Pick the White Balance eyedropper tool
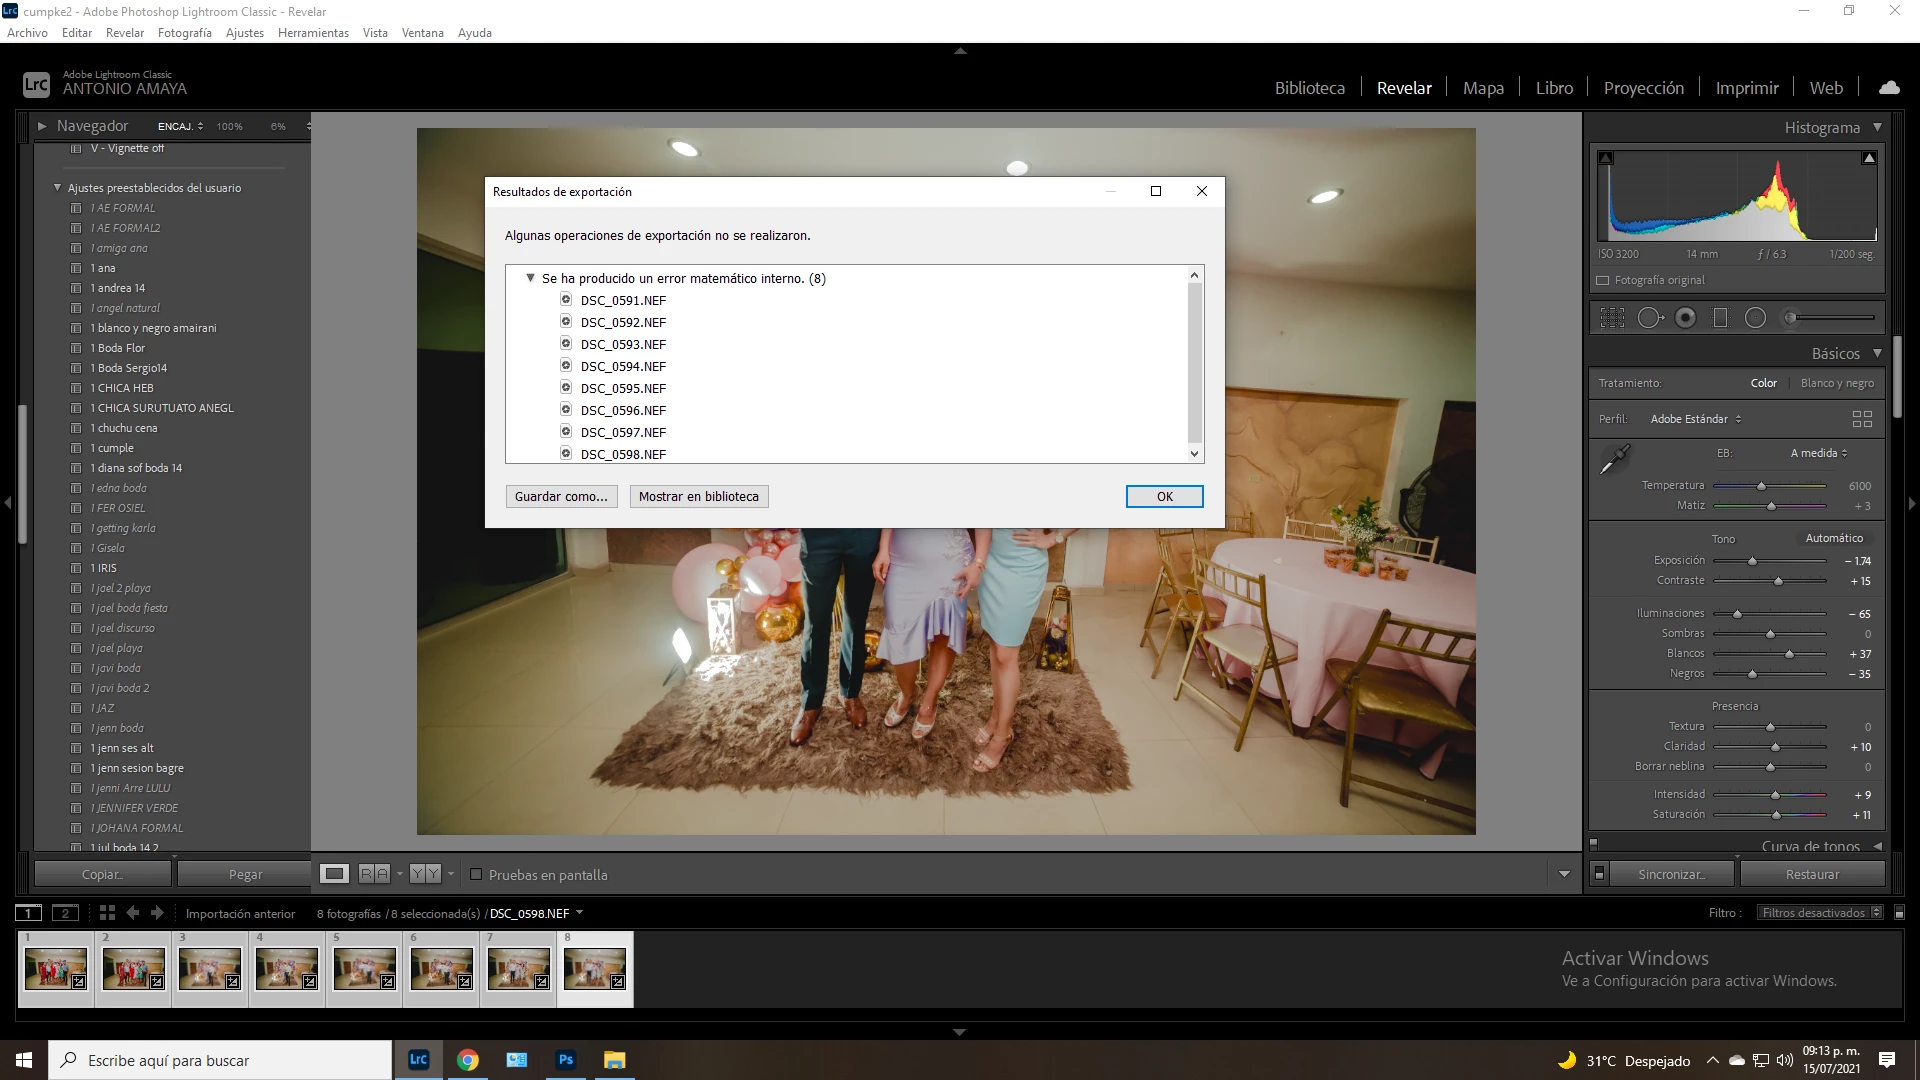Image resolution: width=1920 pixels, height=1080 pixels. point(1614,460)
